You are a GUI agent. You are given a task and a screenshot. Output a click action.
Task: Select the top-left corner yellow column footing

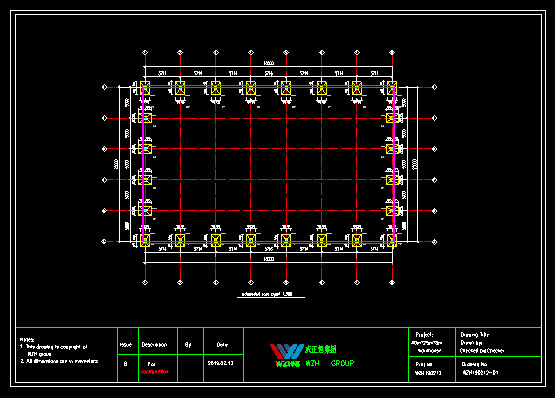tap(145, 88)
